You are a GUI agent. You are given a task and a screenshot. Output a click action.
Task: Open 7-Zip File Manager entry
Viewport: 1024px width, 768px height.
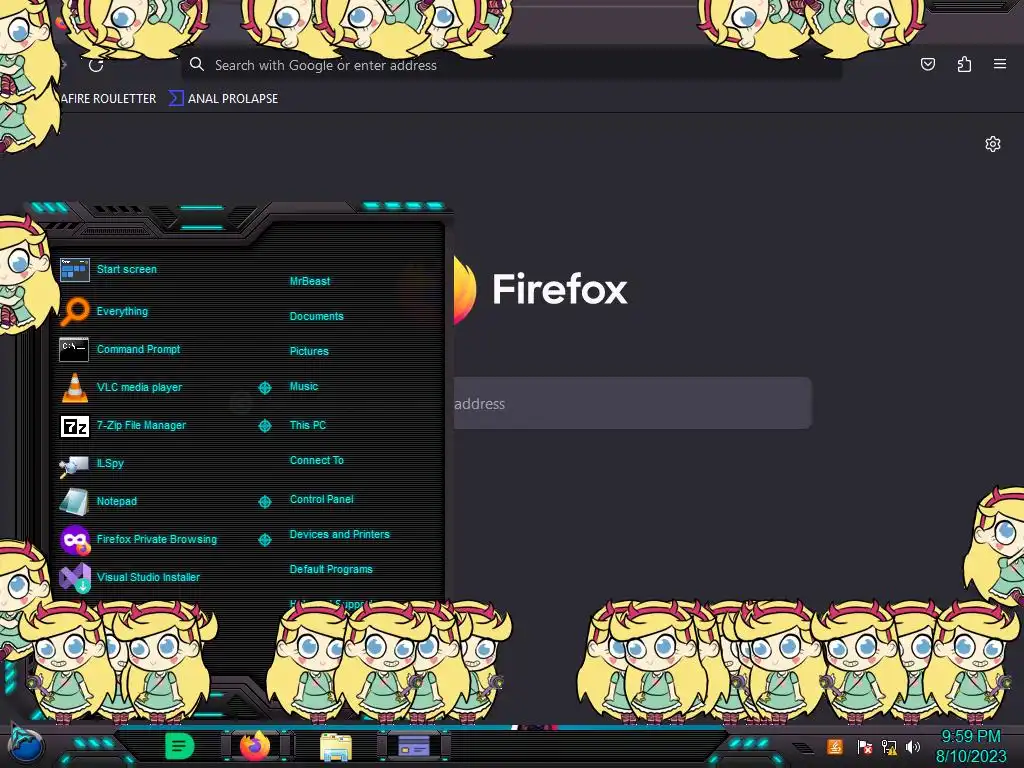pos(141,425)
